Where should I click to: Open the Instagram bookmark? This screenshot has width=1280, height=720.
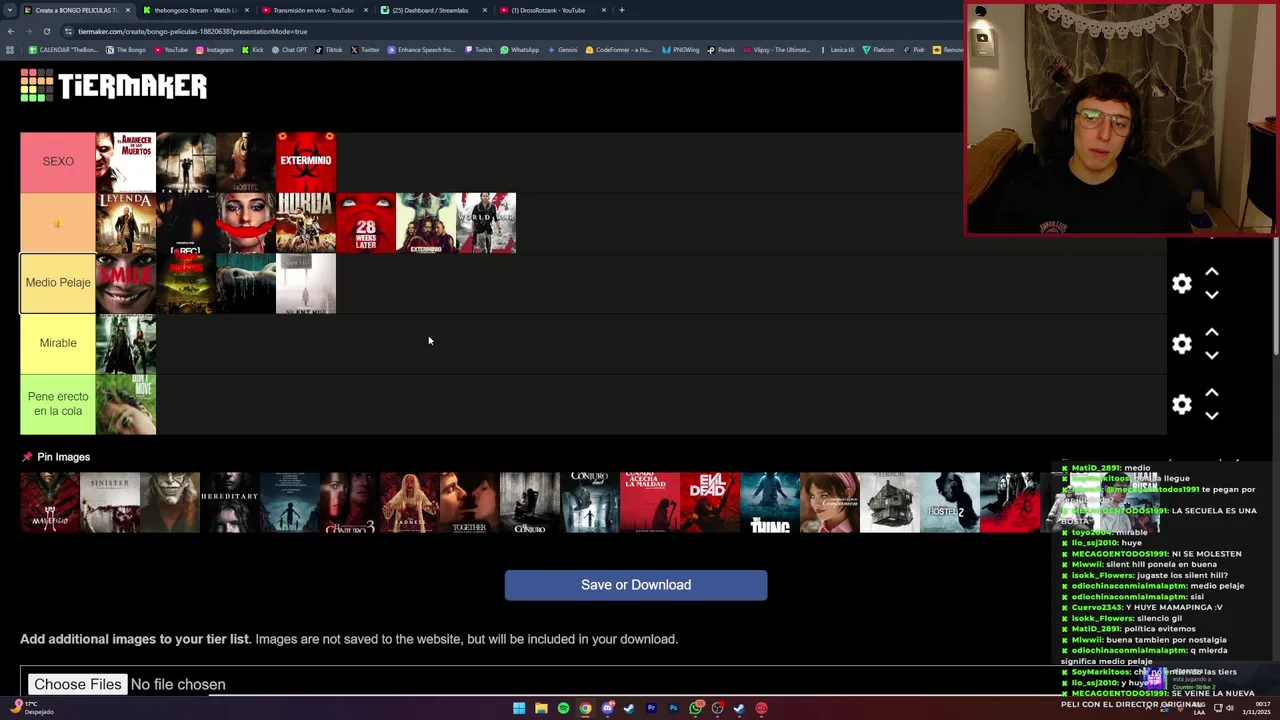pos(215,50)
